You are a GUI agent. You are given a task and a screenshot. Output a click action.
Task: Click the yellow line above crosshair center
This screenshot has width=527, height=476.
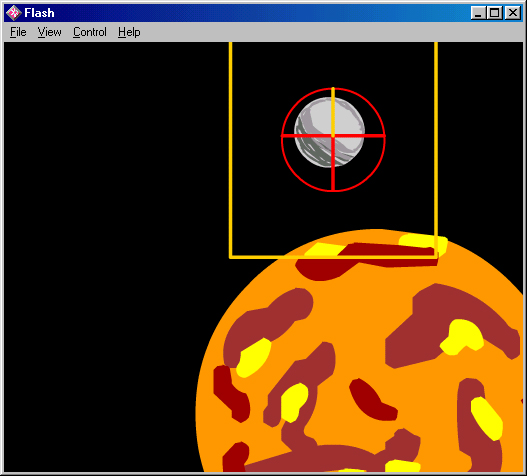click(333, 111)
